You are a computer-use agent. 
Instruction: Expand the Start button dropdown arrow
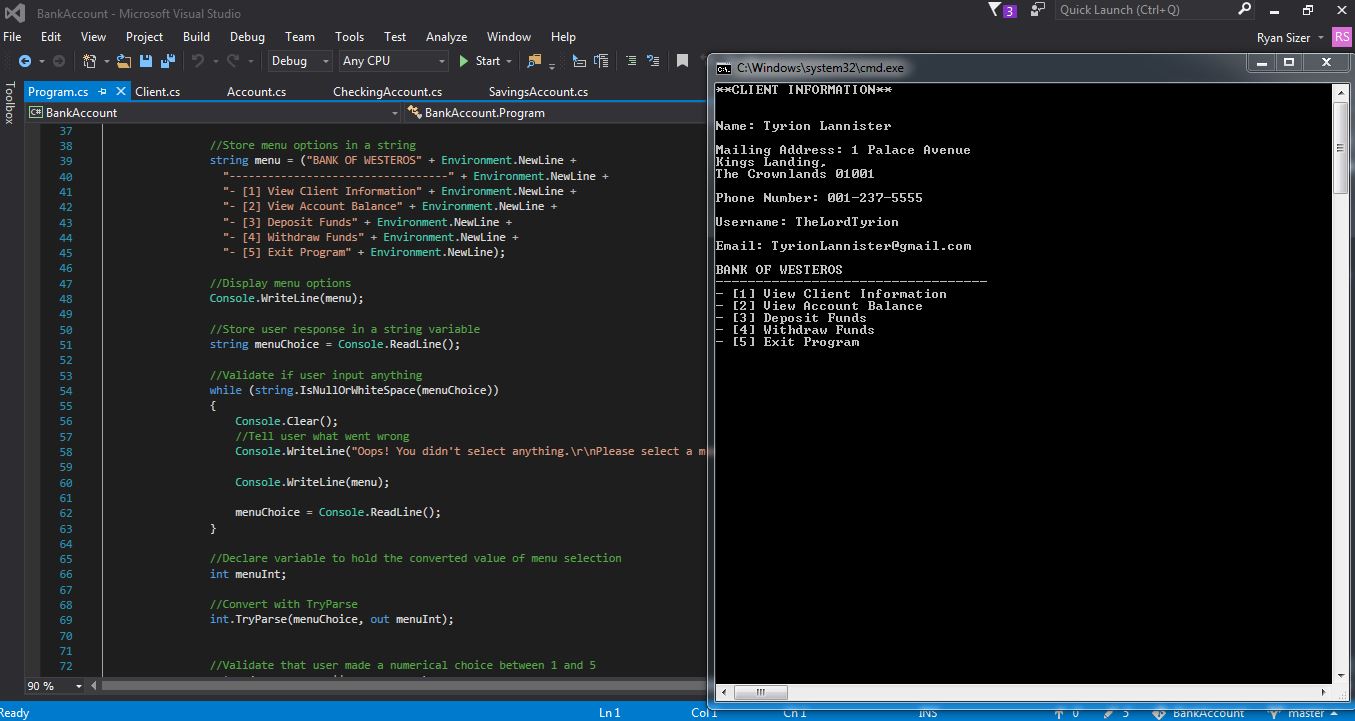[509, 62]
